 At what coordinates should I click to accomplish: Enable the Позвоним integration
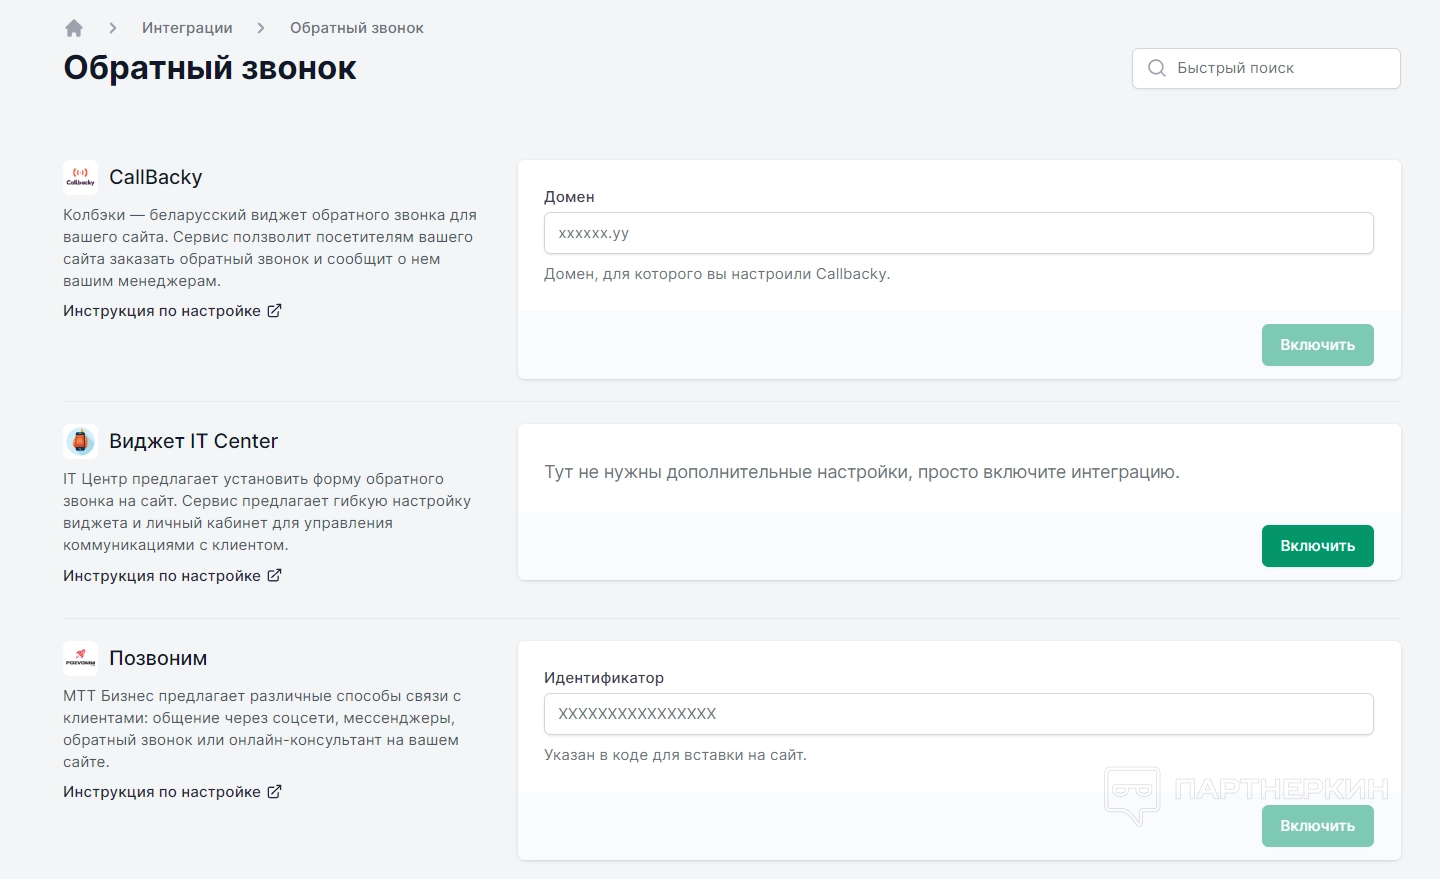pos(1317,826)
